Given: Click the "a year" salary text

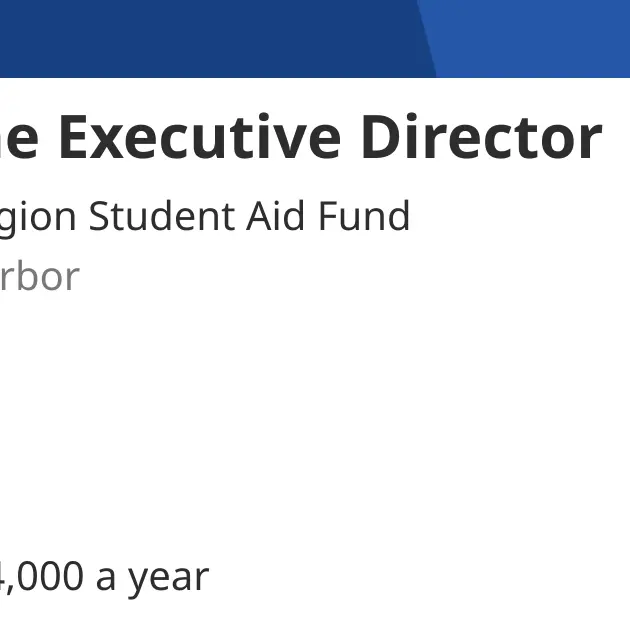Looking at the screenshot, I should [152, 578].
